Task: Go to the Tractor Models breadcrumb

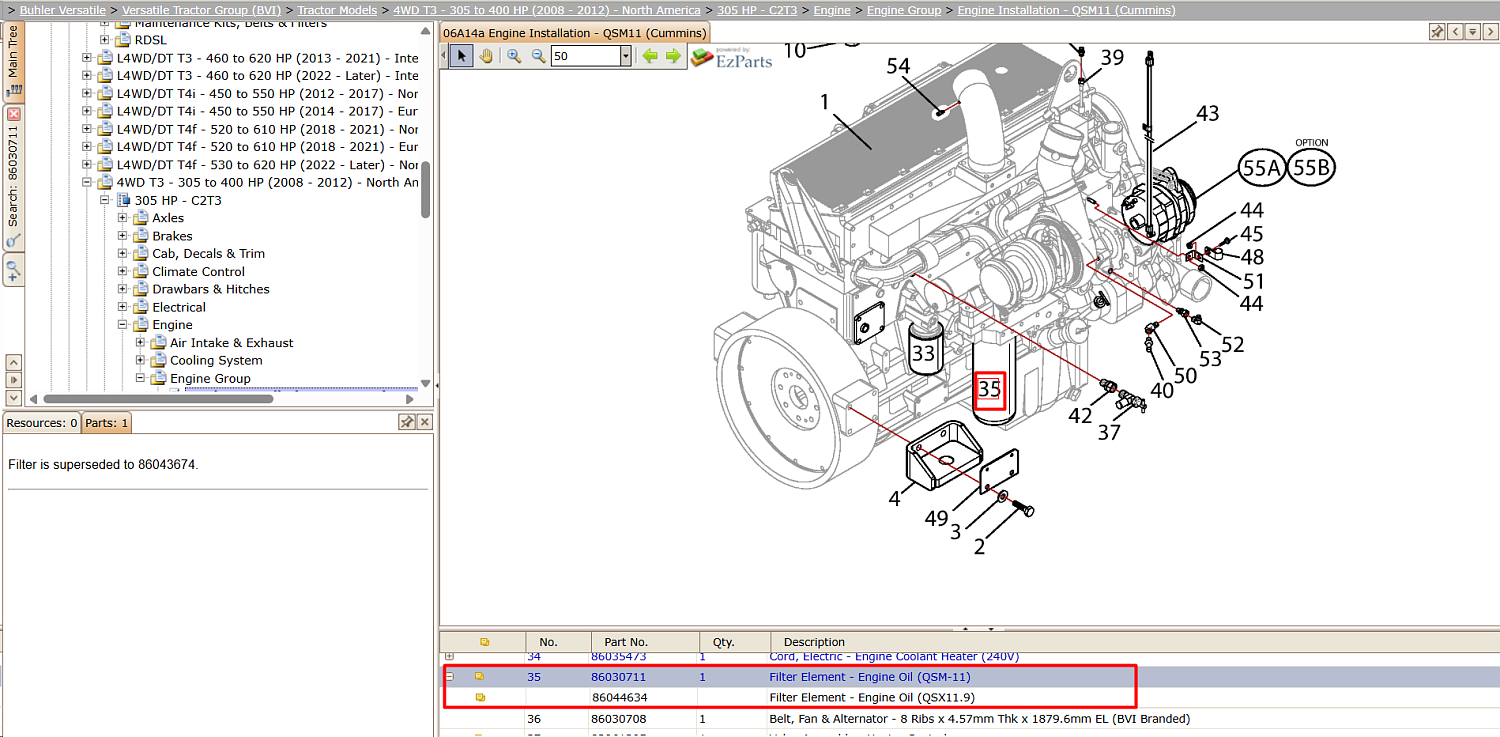Action: coord(337,10)
